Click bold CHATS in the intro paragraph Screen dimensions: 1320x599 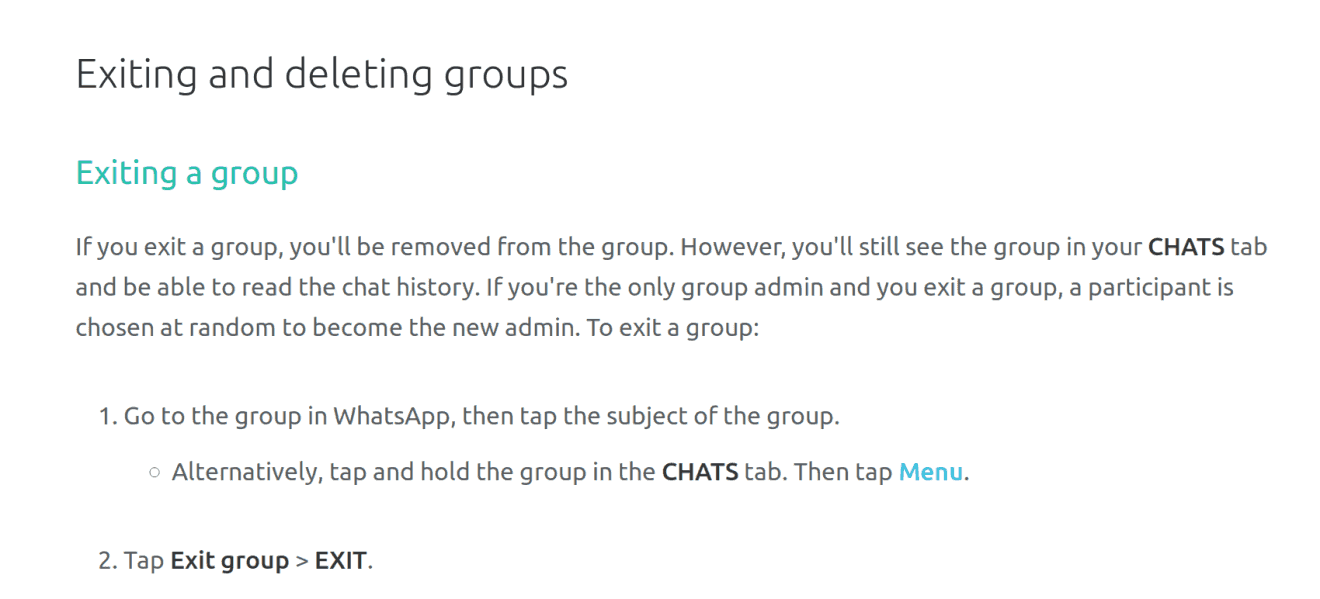coord(1186,246)
